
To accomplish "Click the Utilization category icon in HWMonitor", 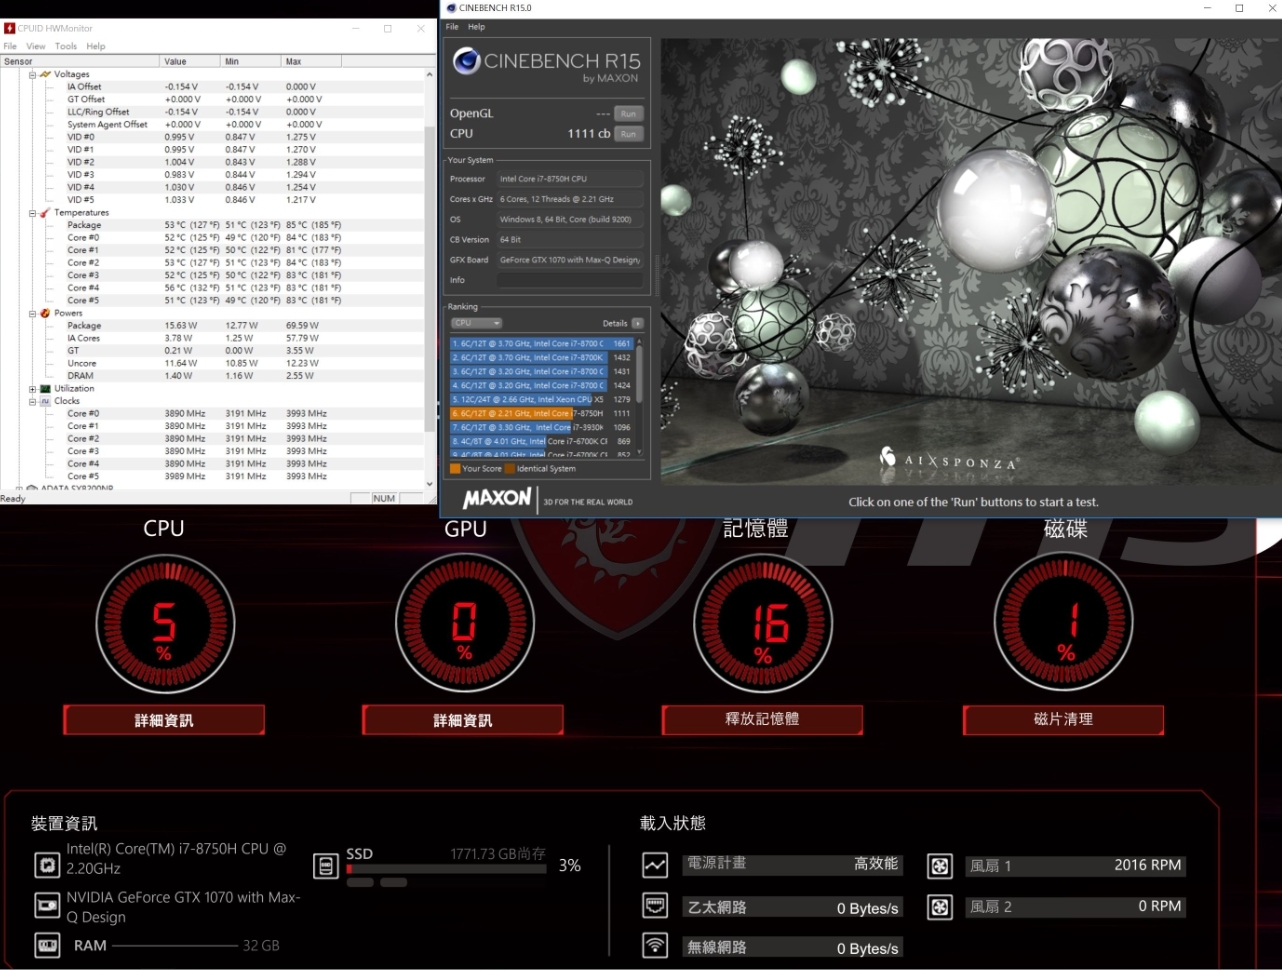I will (45, 389).
